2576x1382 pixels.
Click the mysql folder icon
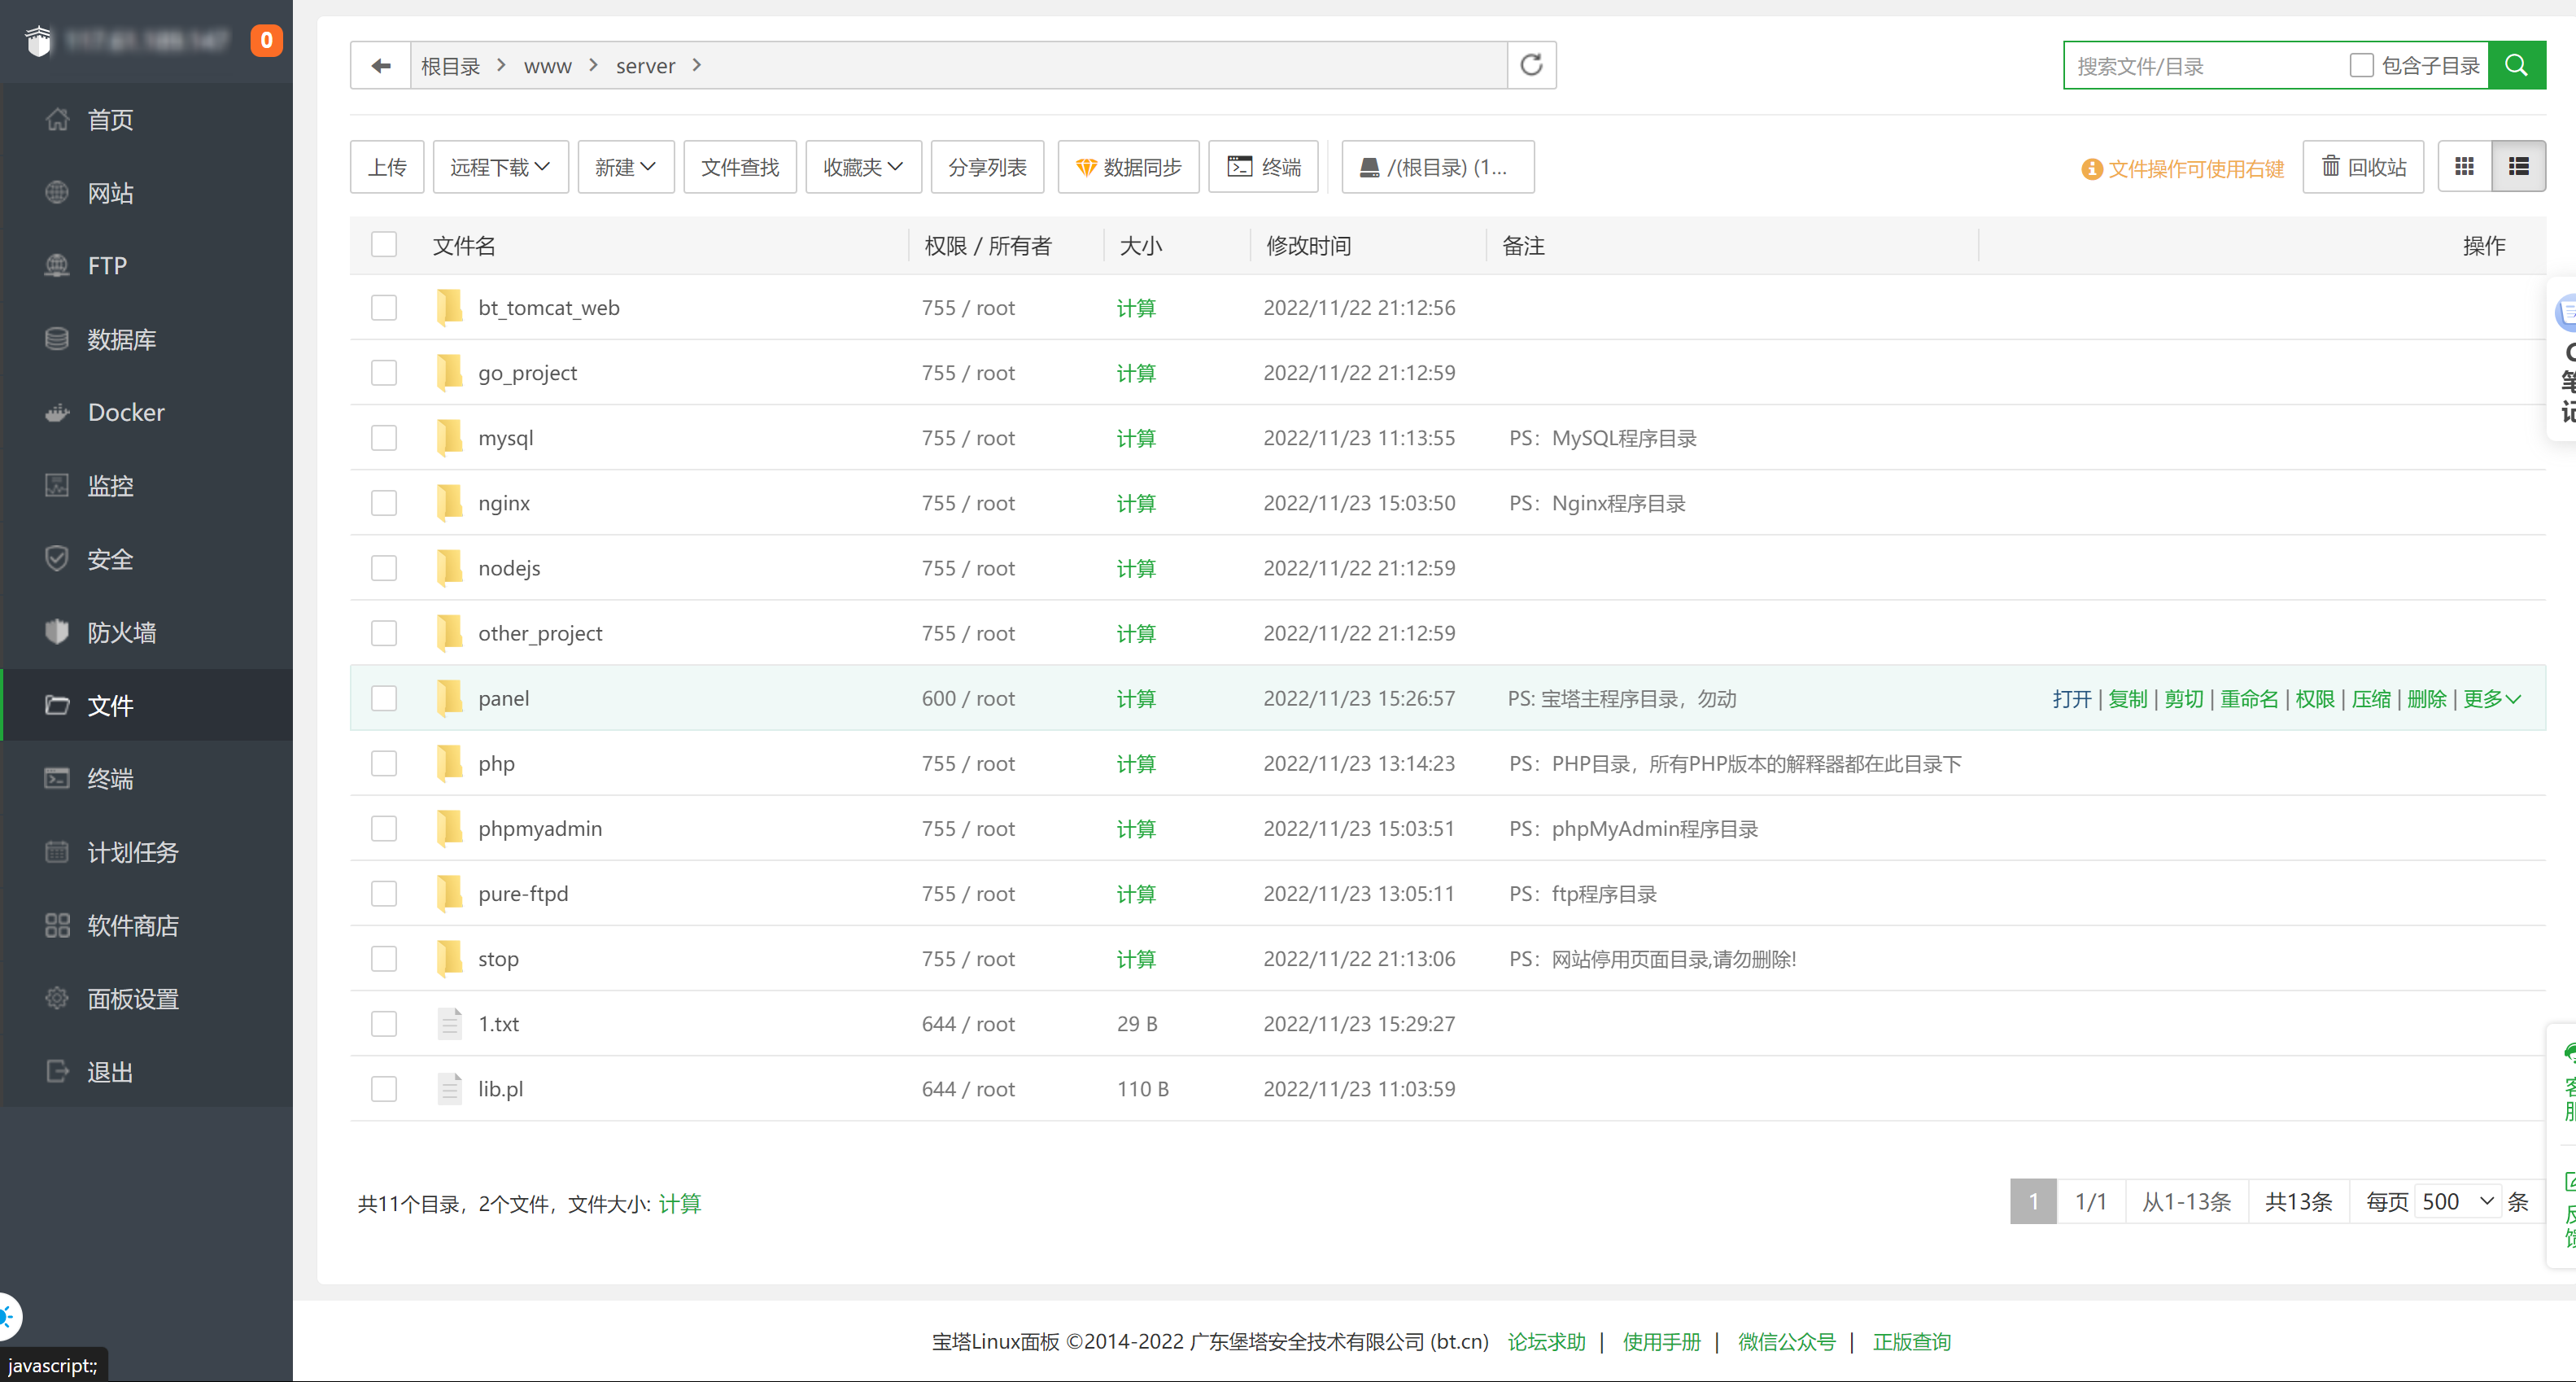pyautogui.click(x=450, y=438)
